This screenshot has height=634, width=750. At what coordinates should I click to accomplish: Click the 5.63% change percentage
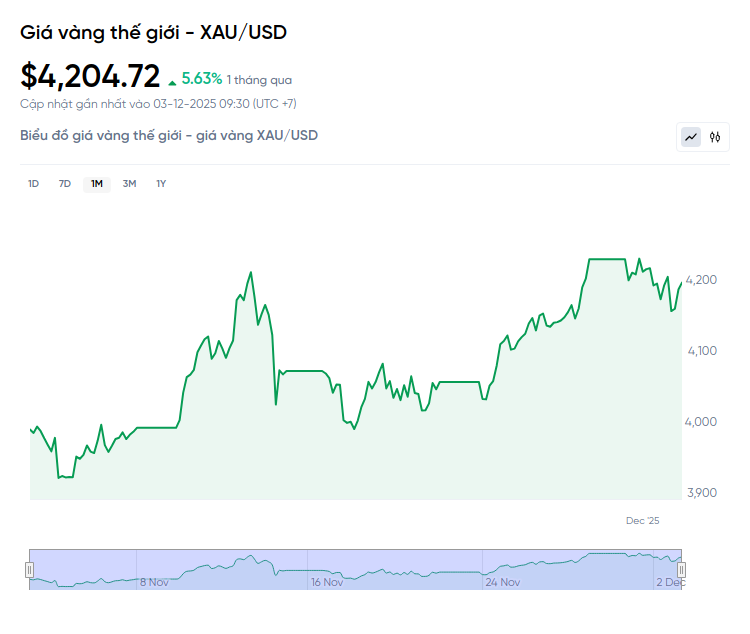click(201, 79)
